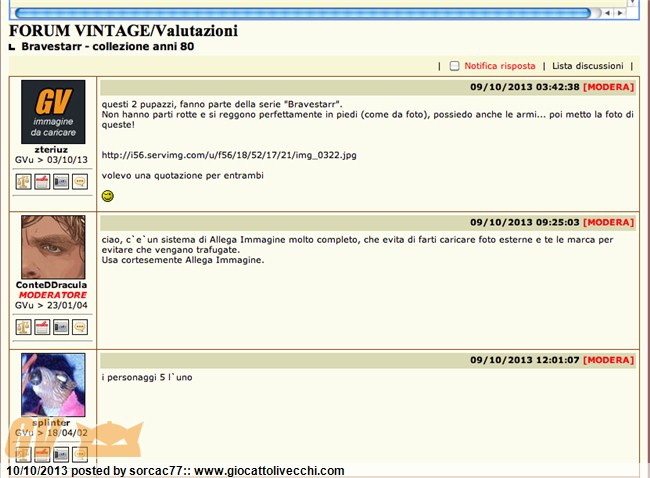Click MODERA on the 09:25:03 post
The image size is (650, 478).
tap(609, 222)
